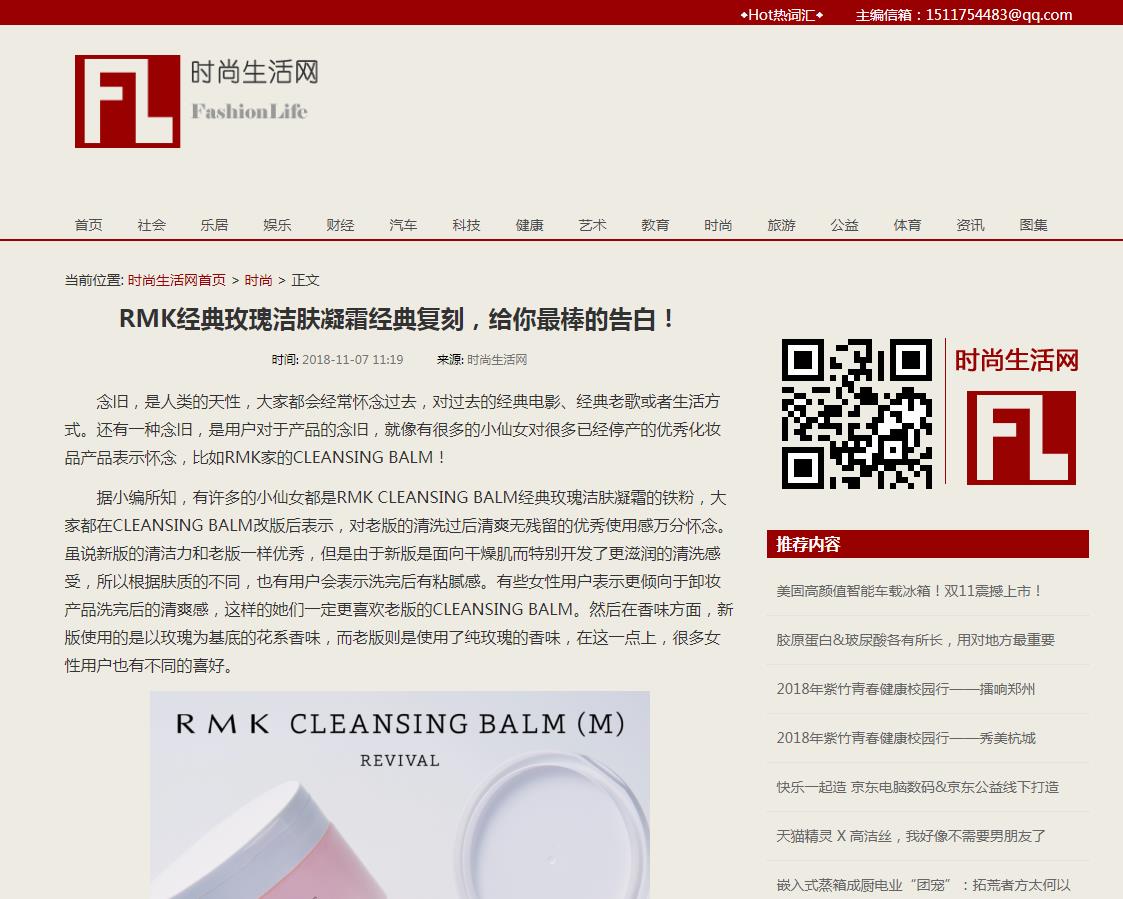Open the 图集 navigation item
Screen dimensions: 1123x899
[x=1033, y=225]
